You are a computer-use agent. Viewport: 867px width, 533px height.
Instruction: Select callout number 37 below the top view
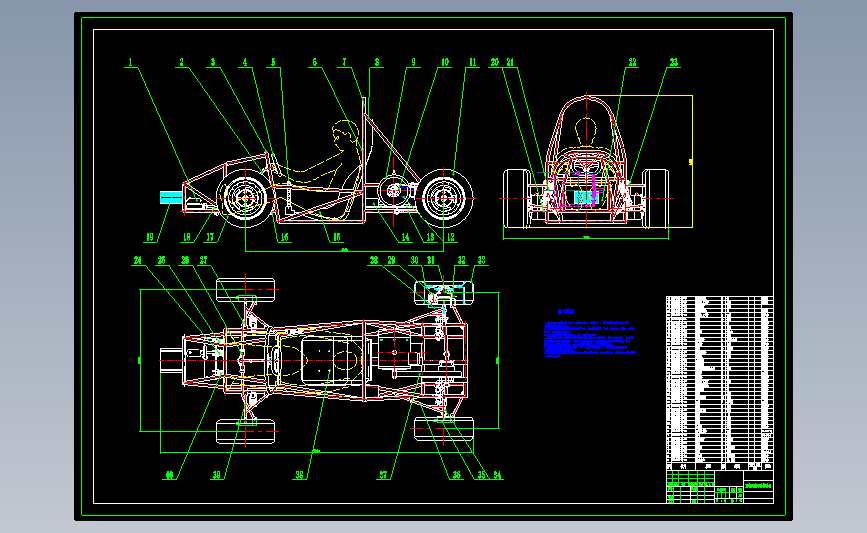point(384,475)
